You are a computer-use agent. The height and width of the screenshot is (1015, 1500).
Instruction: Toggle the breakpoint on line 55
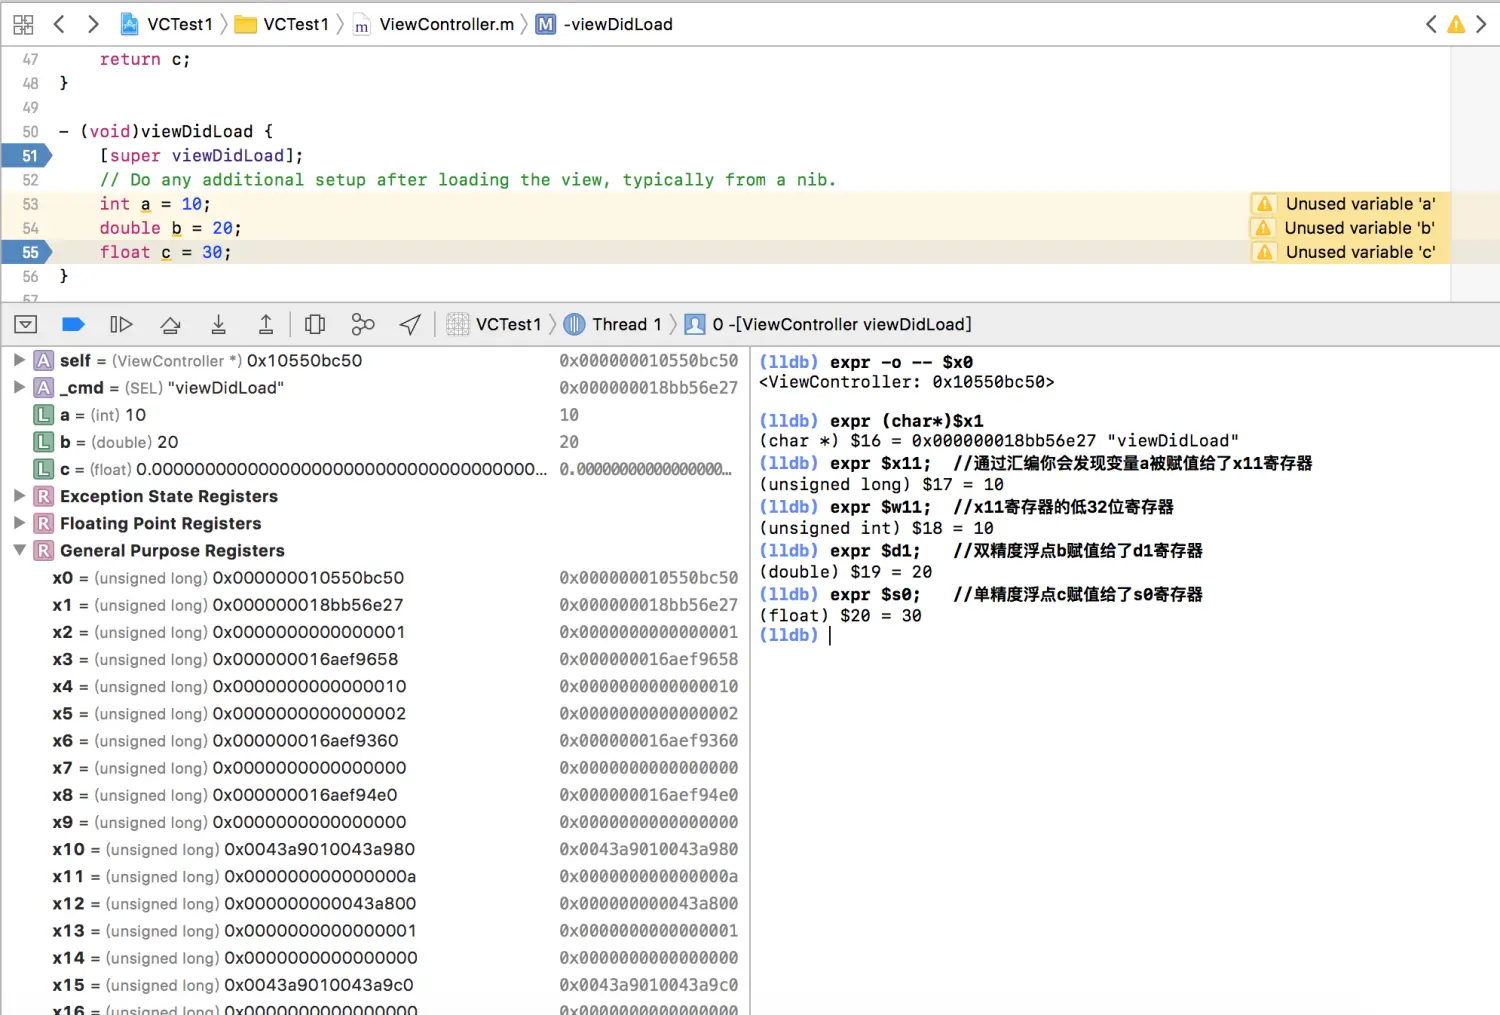coord(27,253)
